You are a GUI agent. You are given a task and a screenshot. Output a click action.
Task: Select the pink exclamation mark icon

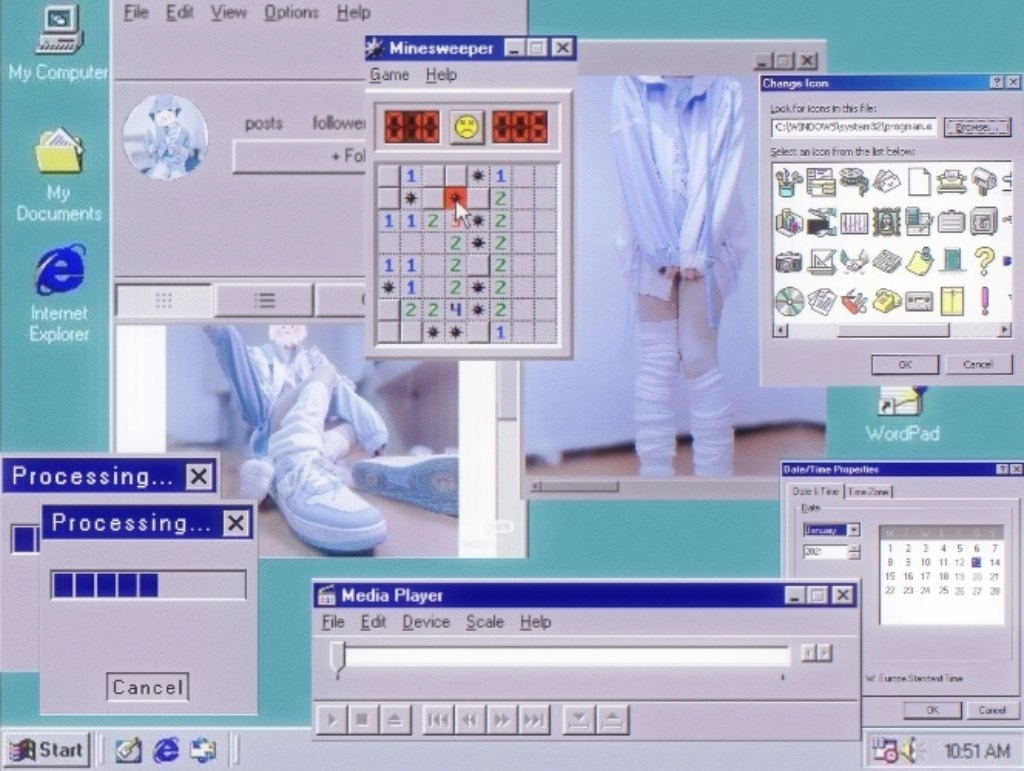point(985,301)
